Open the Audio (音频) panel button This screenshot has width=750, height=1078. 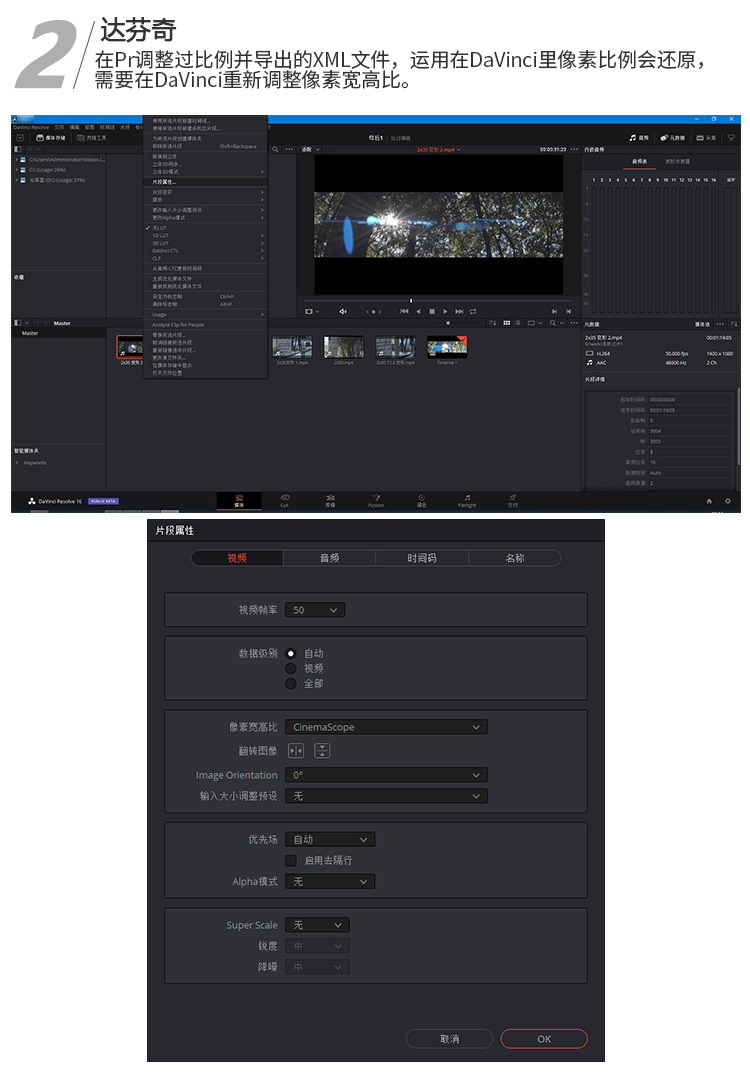coord(639,138)
